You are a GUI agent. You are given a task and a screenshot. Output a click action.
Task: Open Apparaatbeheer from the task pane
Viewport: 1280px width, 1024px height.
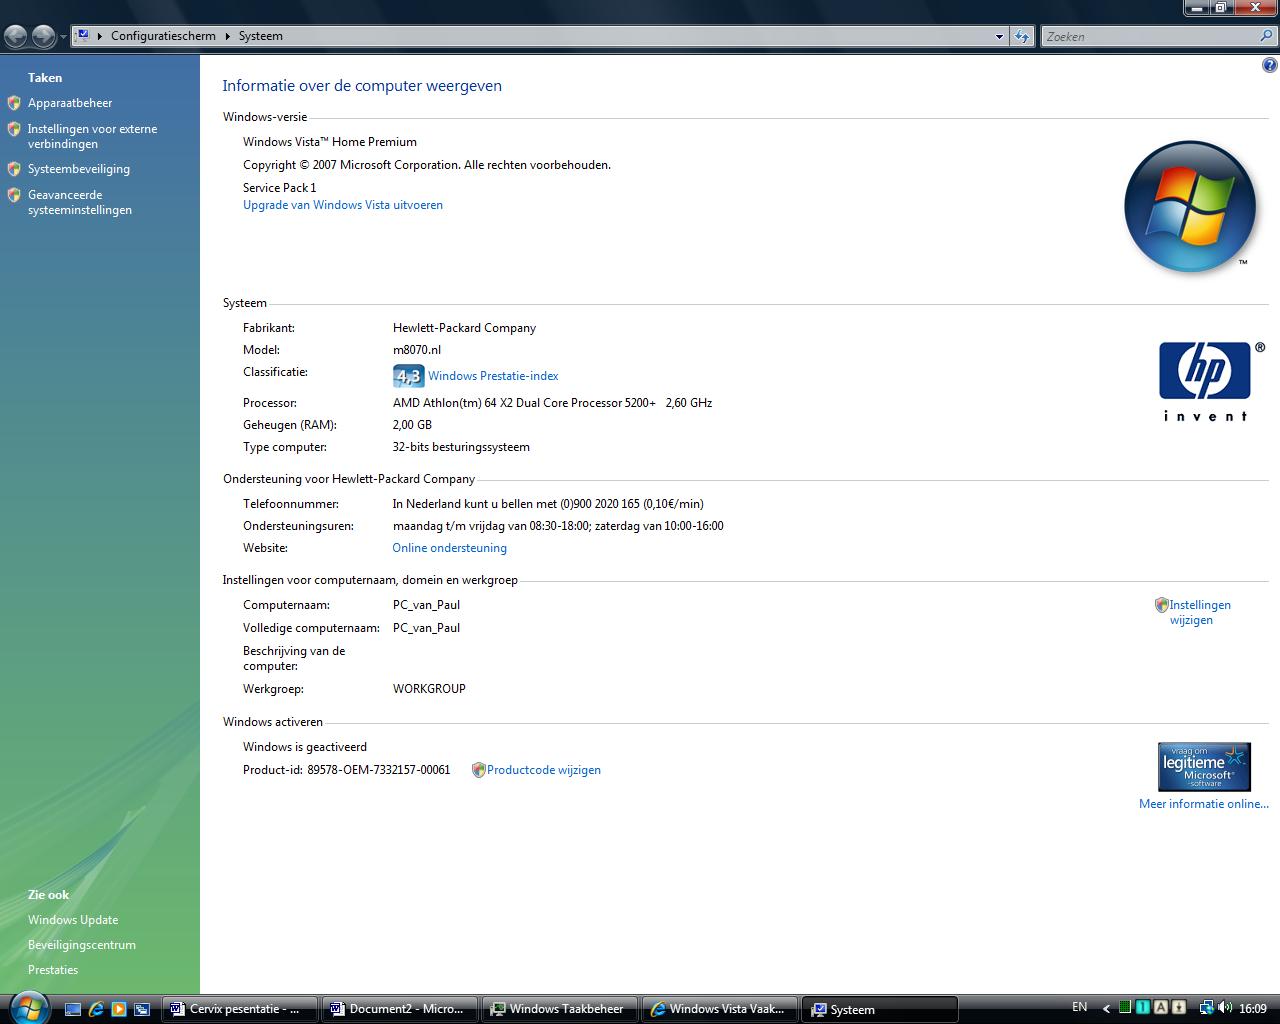click(x=70, y=103)
